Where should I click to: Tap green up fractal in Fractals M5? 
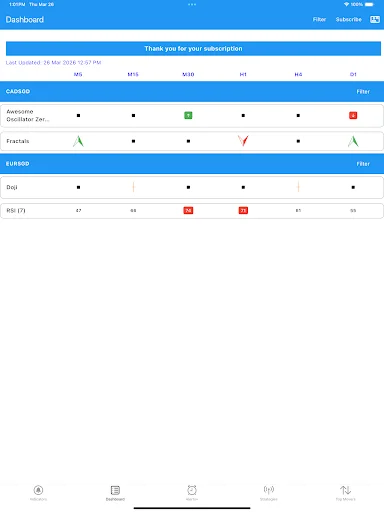click(78, 141)
